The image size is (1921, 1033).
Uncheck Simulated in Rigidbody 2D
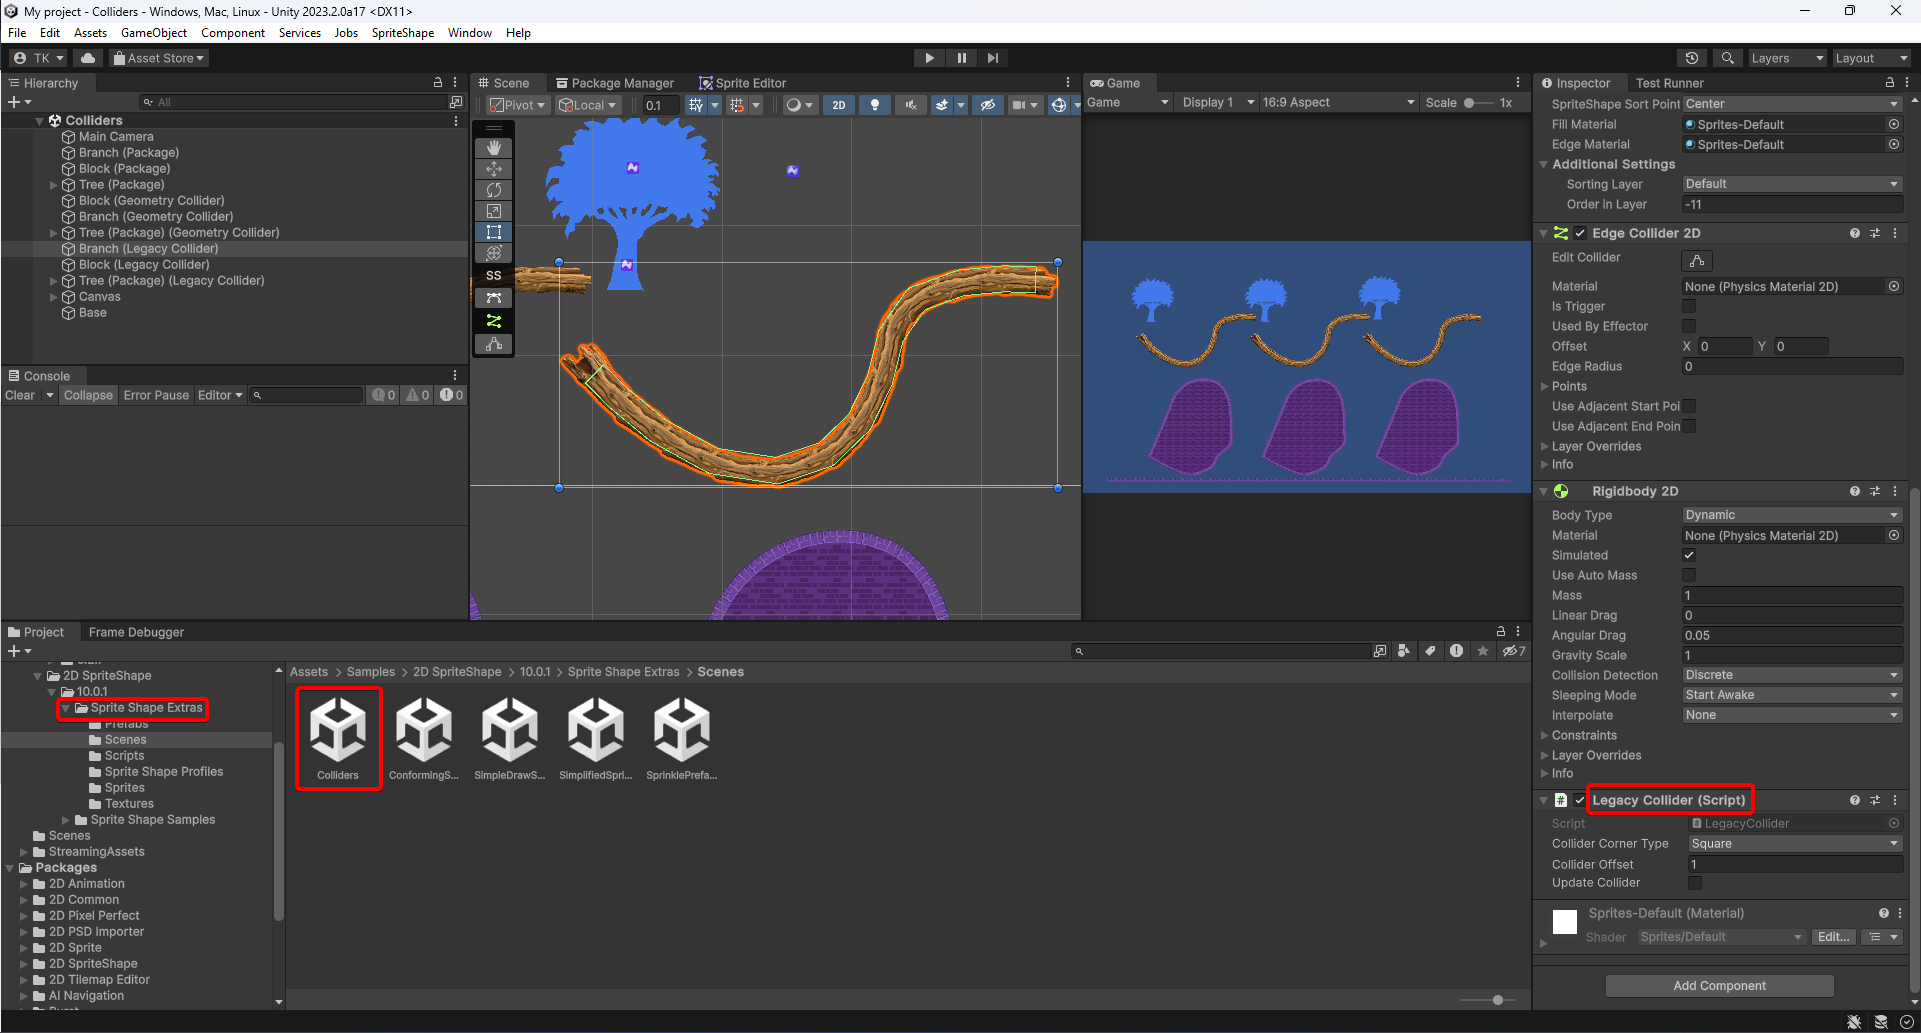point(1688,555)
